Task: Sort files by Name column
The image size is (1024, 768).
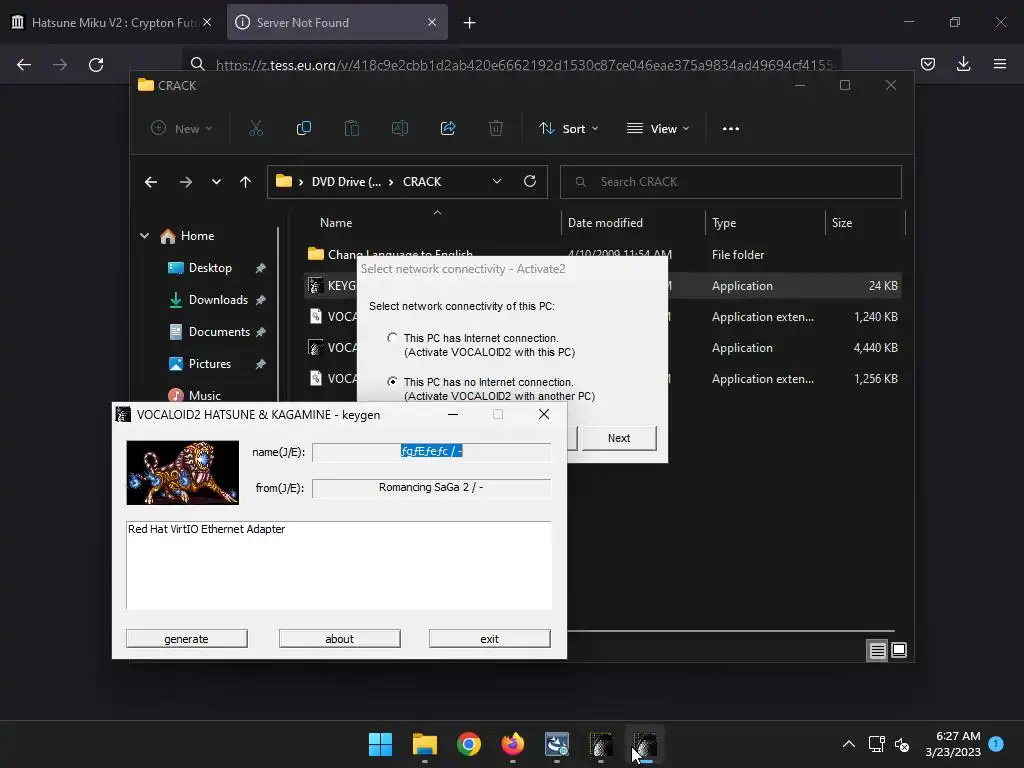Action: click(336, 223)
